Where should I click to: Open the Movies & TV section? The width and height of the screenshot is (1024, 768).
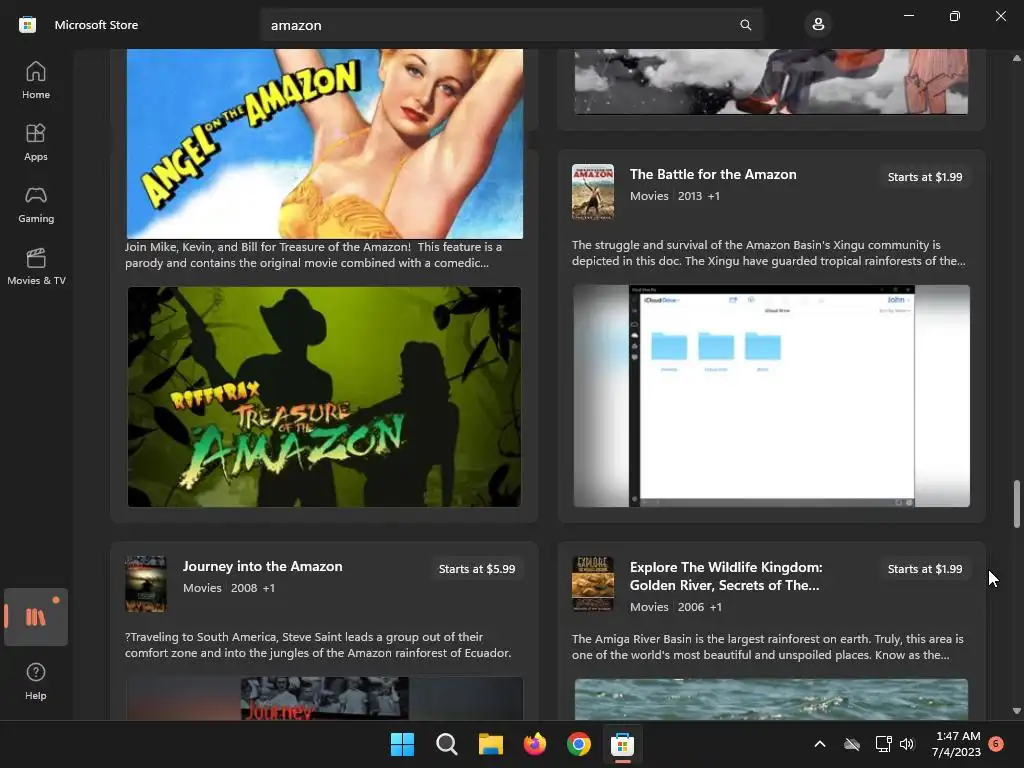click(36, 266)
